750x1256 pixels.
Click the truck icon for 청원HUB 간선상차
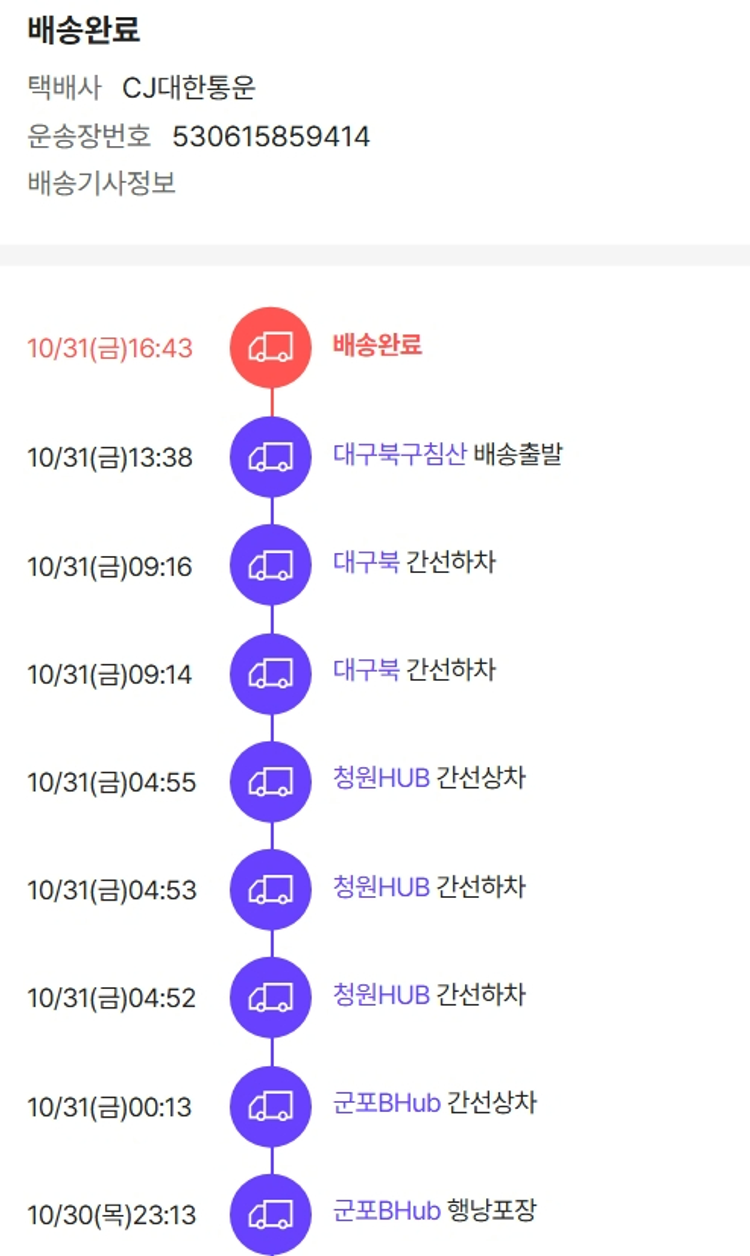pos(271,781)
